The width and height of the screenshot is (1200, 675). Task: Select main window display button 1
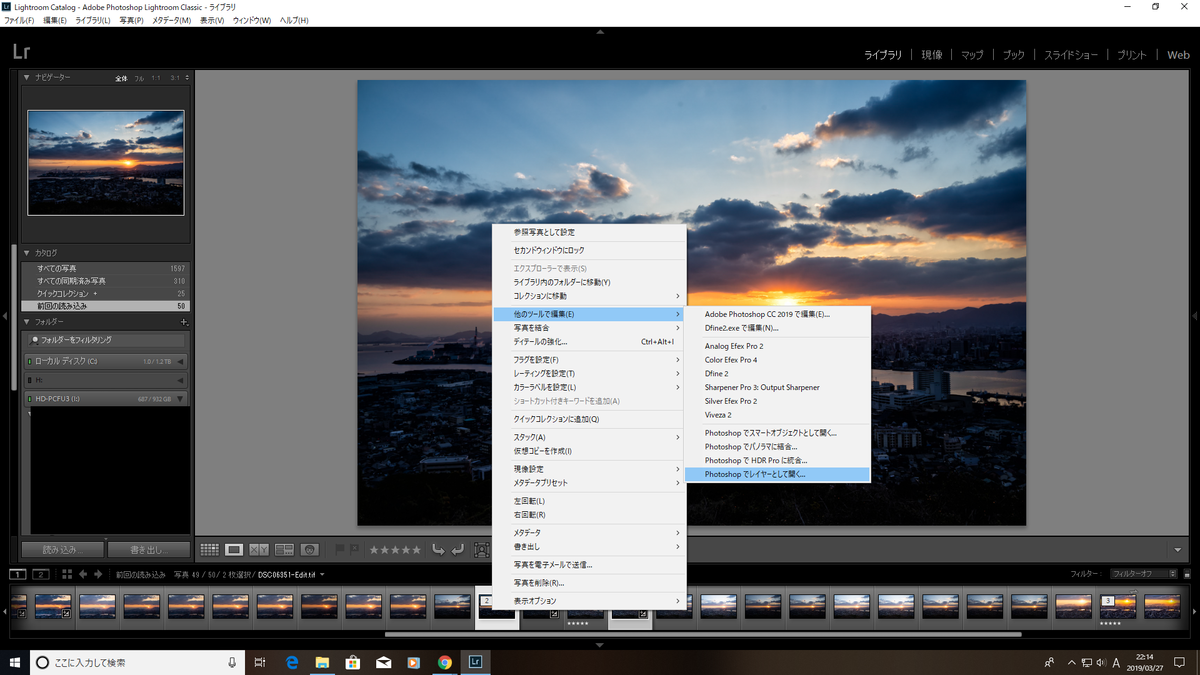coord(18,574)
